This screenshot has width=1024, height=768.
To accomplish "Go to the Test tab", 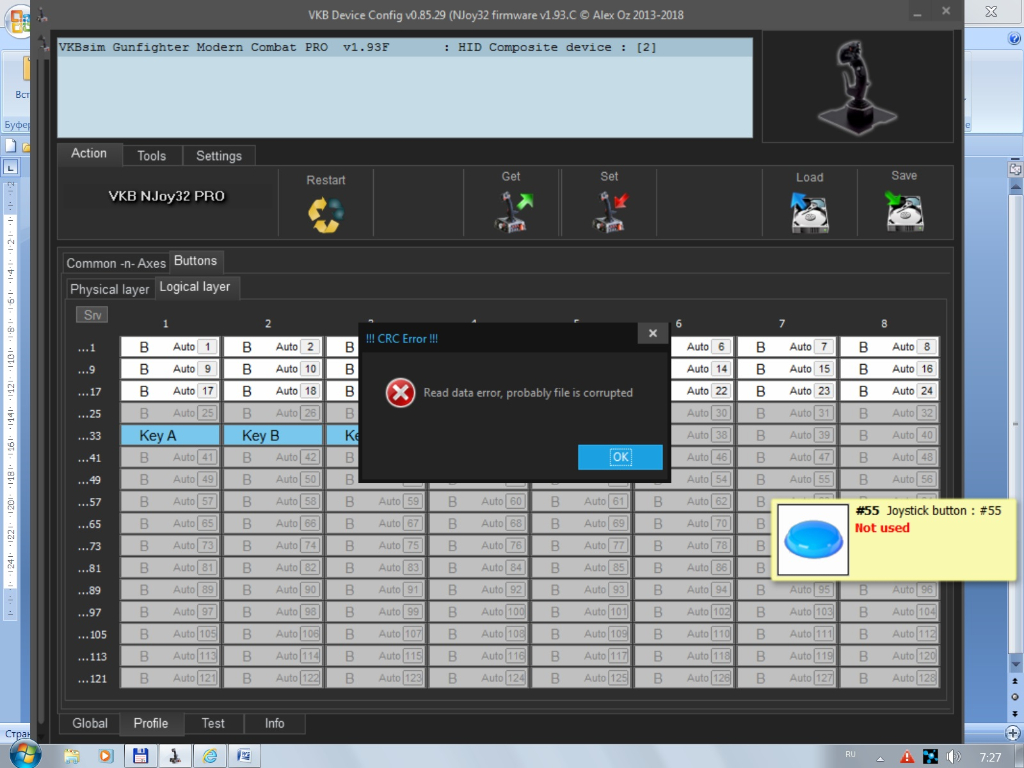I will point(213,723).
